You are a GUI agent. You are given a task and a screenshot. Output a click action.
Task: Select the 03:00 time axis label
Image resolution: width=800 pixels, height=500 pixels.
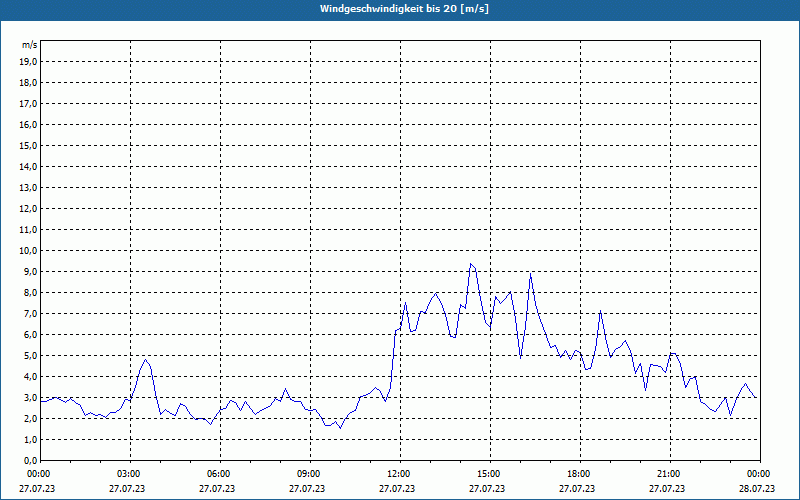[128, 474]
